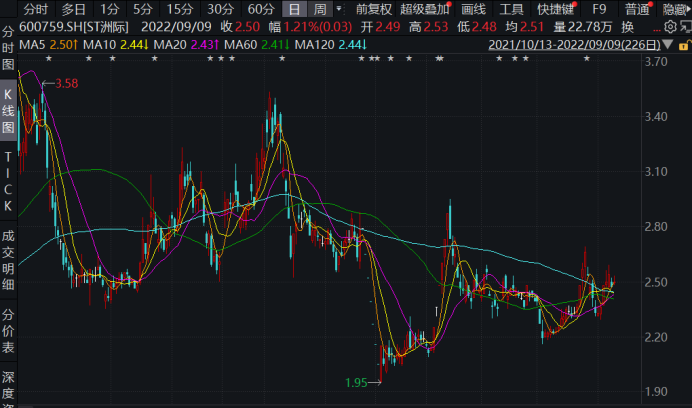Switch to 60分 minute chart
This screenshot has height=408, width=692.
pos(261,9)
